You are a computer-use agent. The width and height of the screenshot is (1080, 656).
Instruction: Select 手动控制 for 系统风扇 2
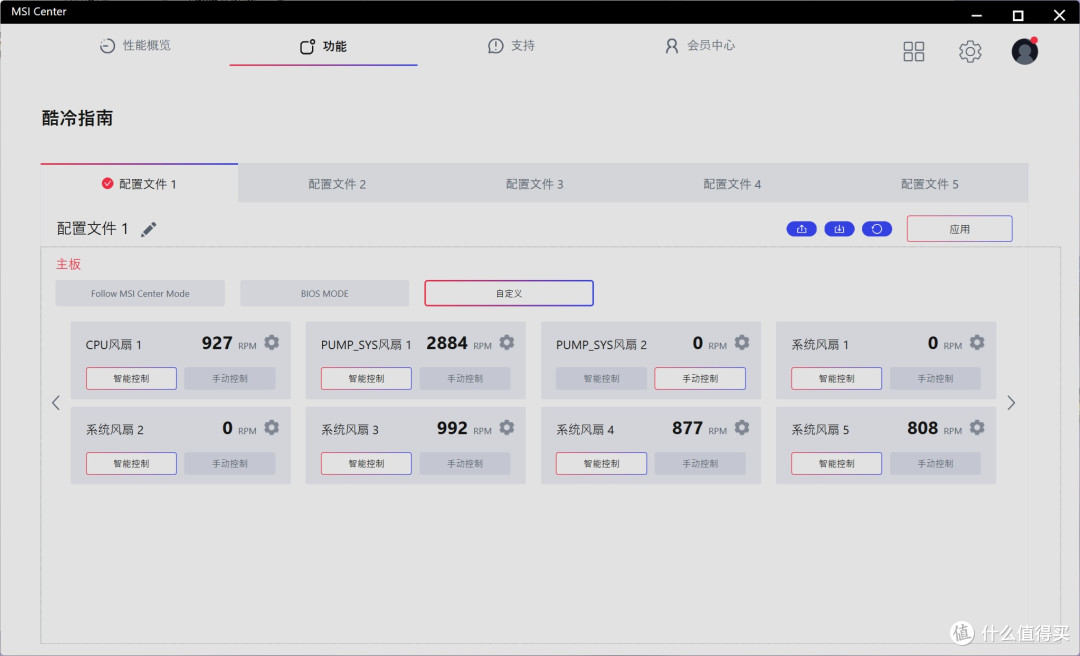pos(230,463)
